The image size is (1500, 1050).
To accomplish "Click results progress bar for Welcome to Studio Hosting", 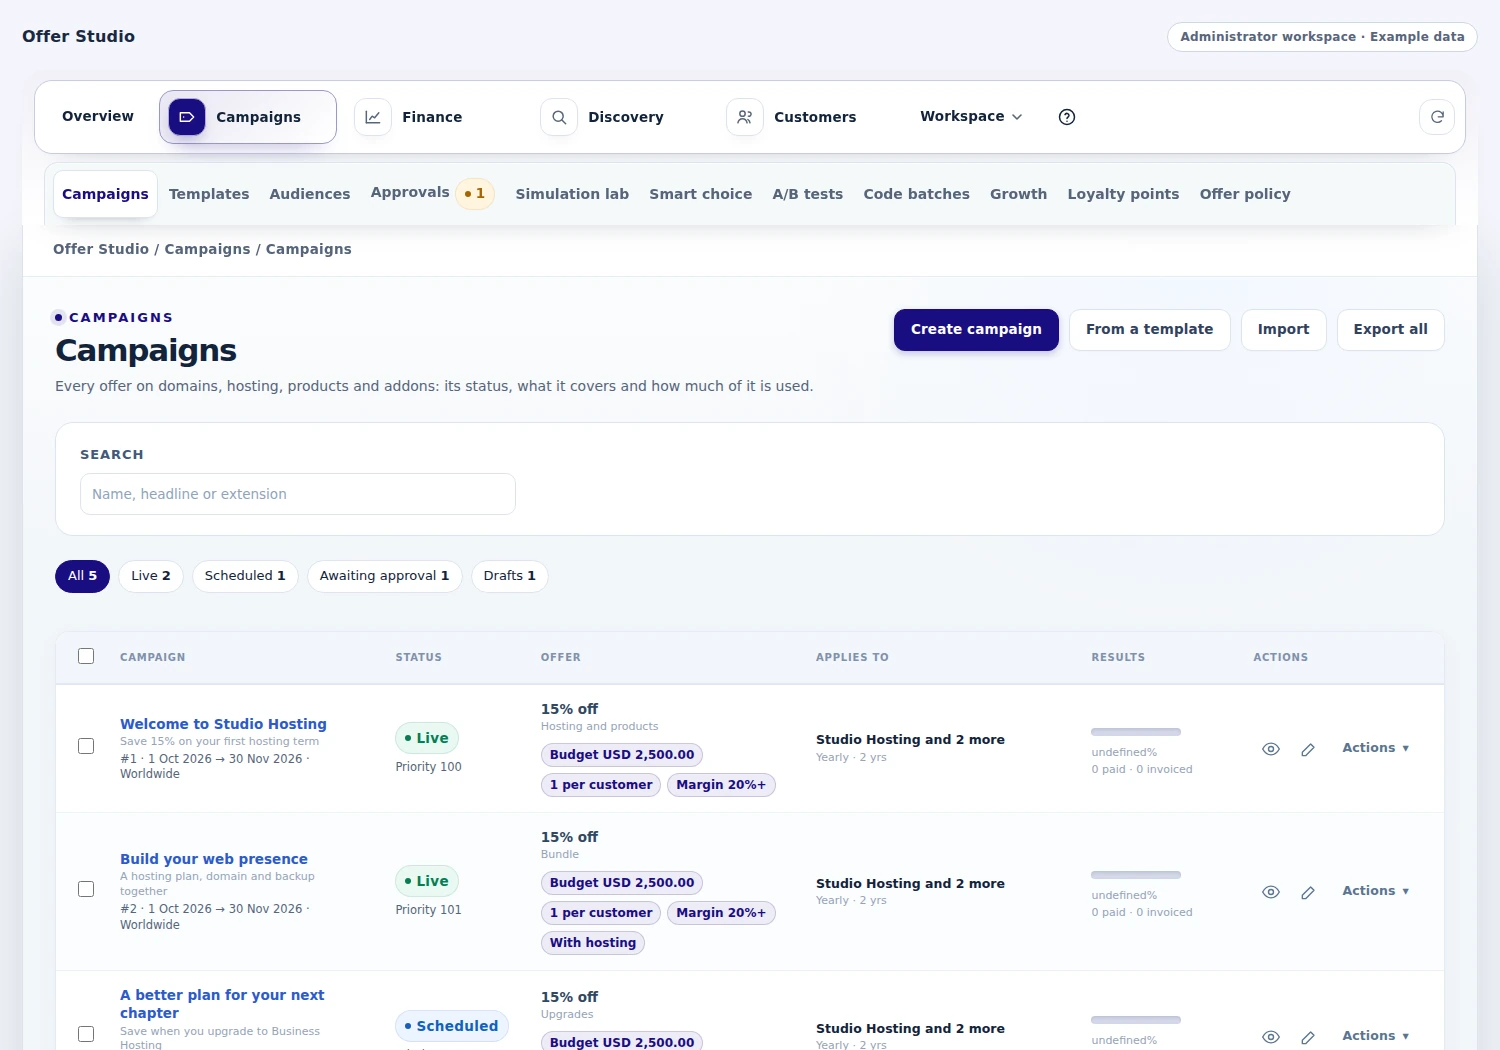I will coord(1136,732).
